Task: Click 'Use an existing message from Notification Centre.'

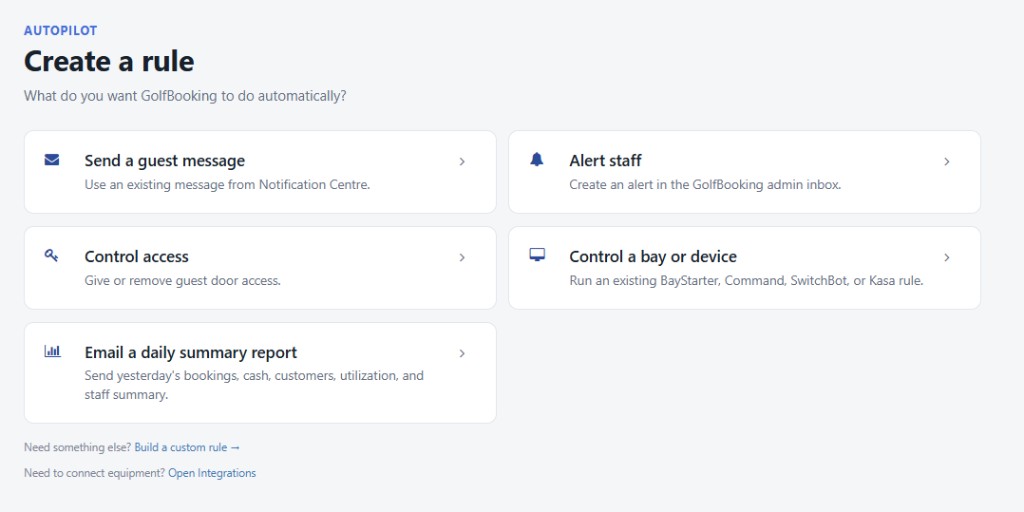Action: 227,185
